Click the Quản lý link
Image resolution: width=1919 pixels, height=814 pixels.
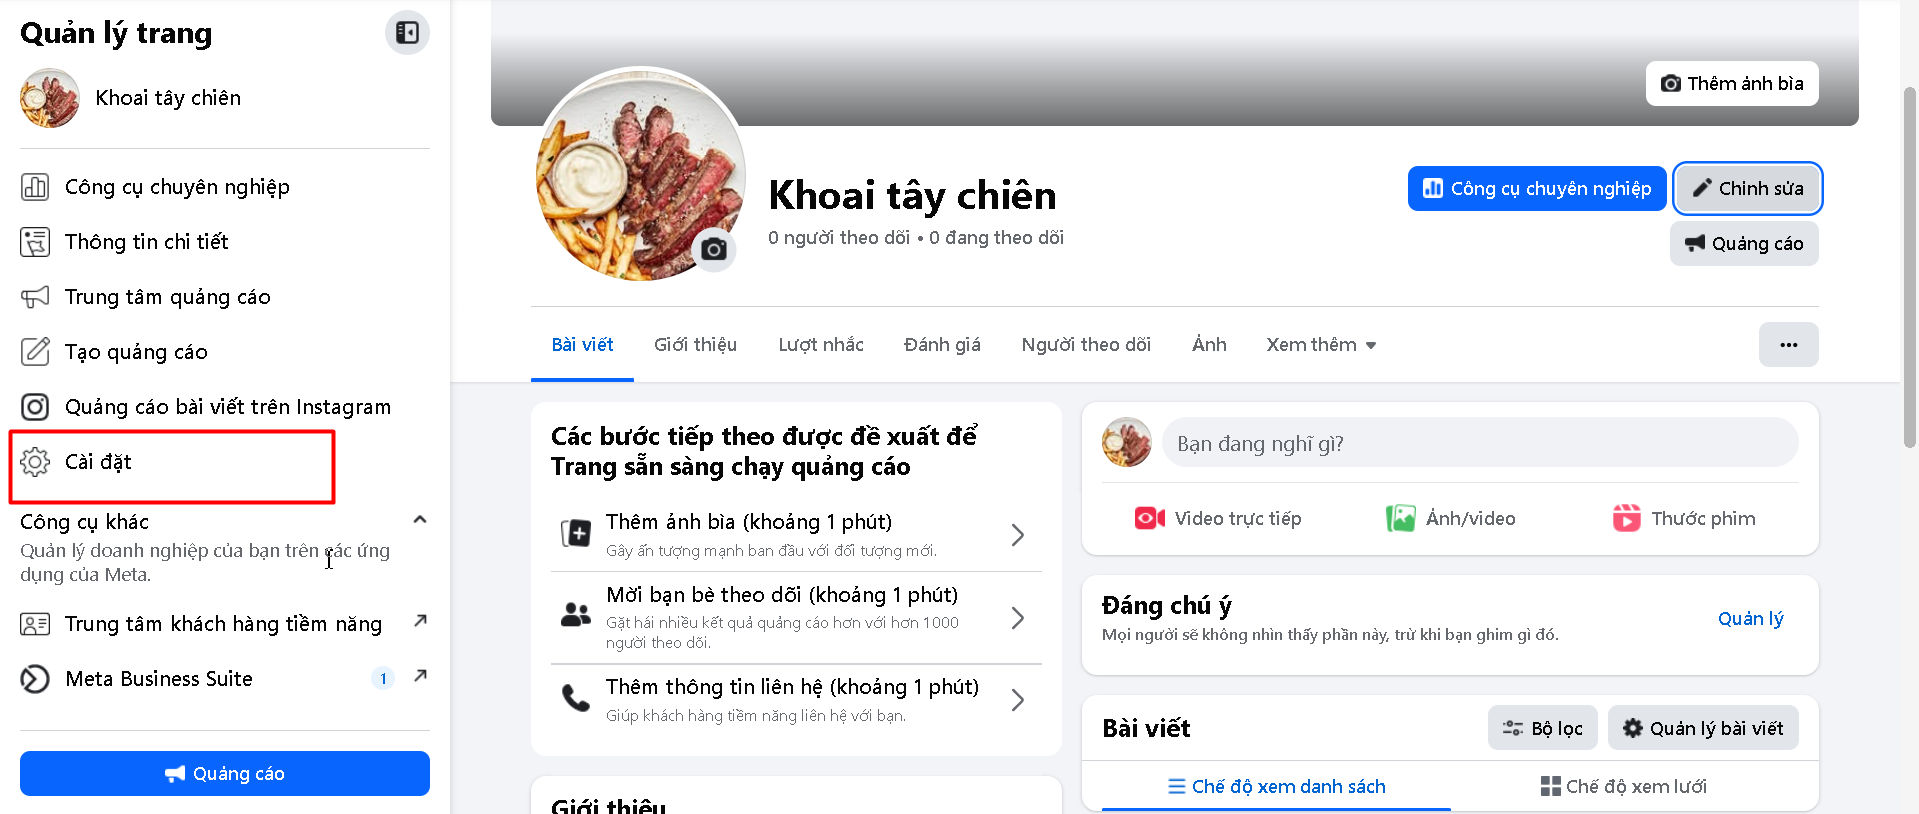coord(1750,619)
